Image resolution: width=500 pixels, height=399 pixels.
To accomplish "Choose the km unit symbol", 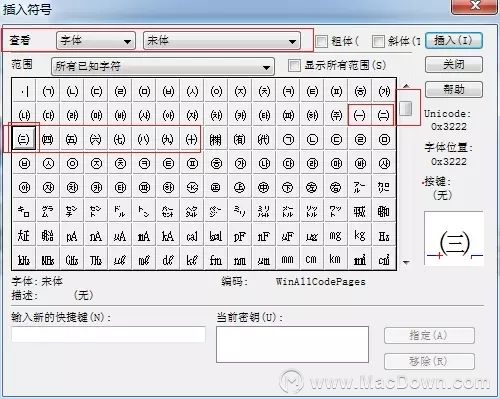I will pyautogui.click(x=336, y=260).
